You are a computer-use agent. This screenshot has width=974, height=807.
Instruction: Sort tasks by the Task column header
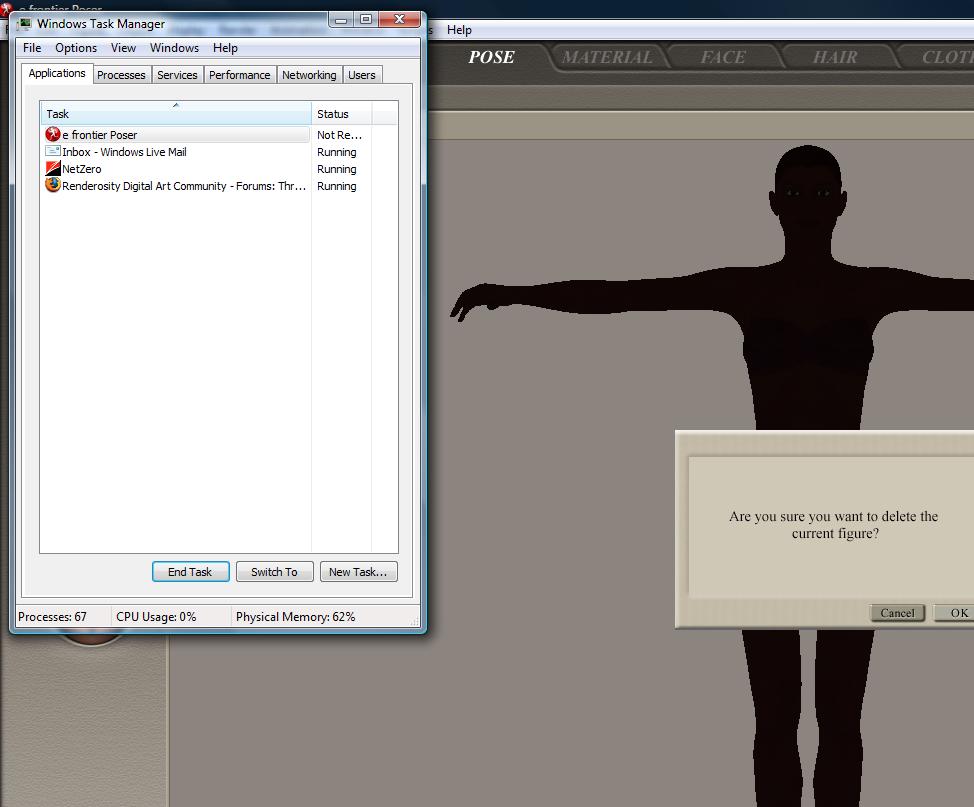pos(175,114)
